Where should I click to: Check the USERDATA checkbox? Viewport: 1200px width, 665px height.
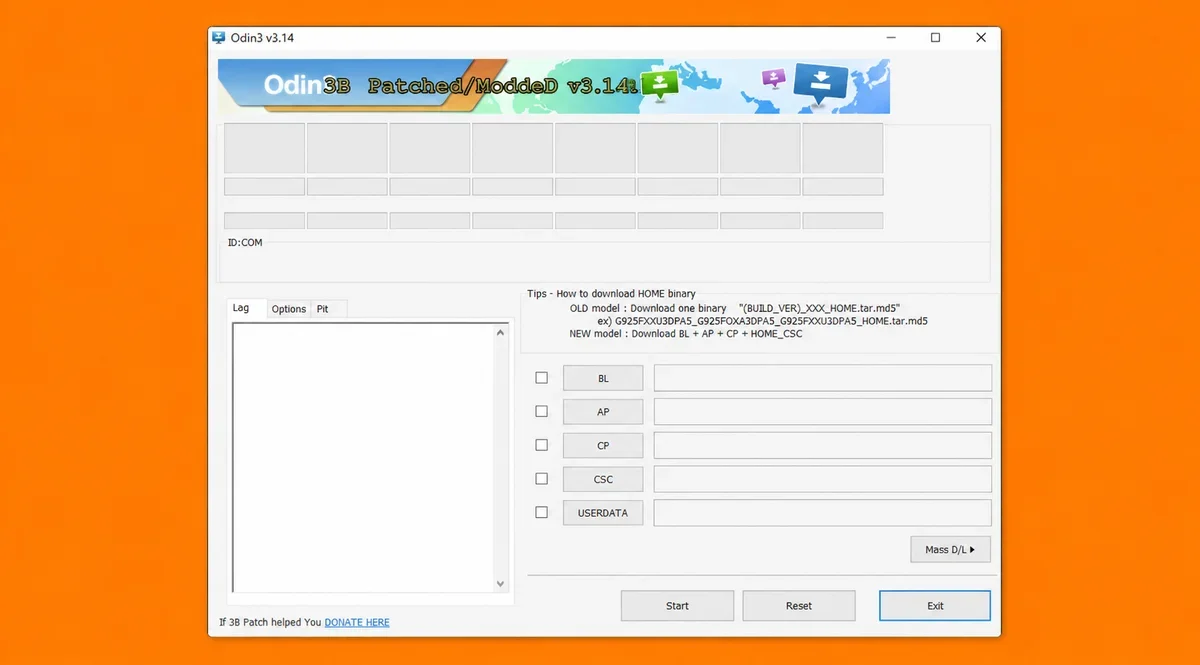tap(542, 512)
